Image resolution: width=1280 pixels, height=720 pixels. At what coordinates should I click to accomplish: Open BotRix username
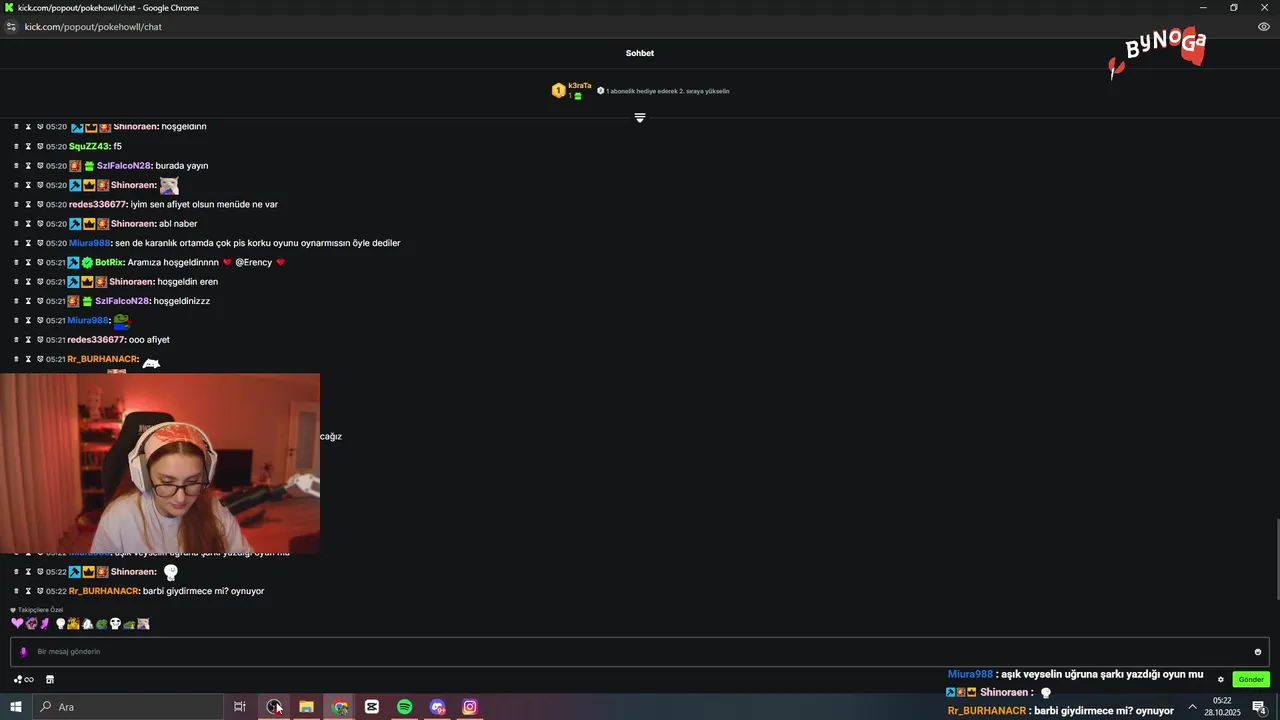109,263
